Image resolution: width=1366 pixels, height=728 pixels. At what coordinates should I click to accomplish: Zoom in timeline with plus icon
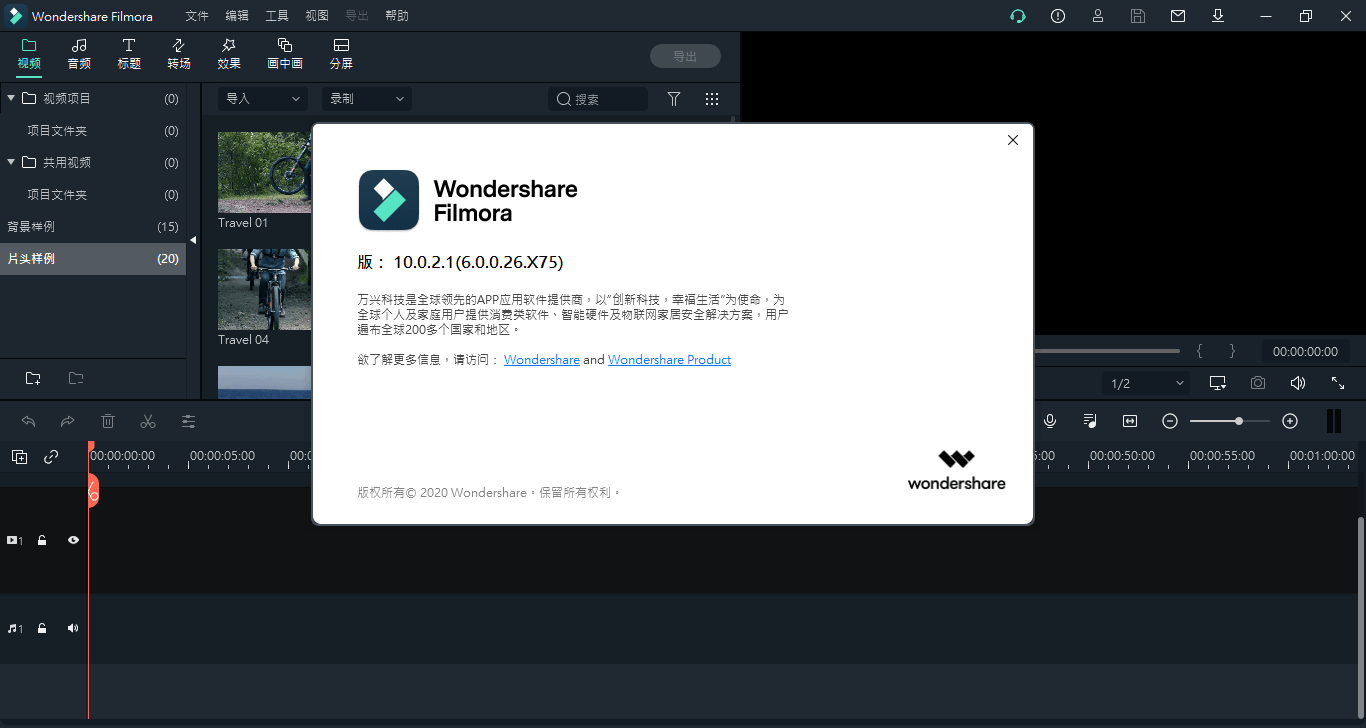coord(1290,421)
